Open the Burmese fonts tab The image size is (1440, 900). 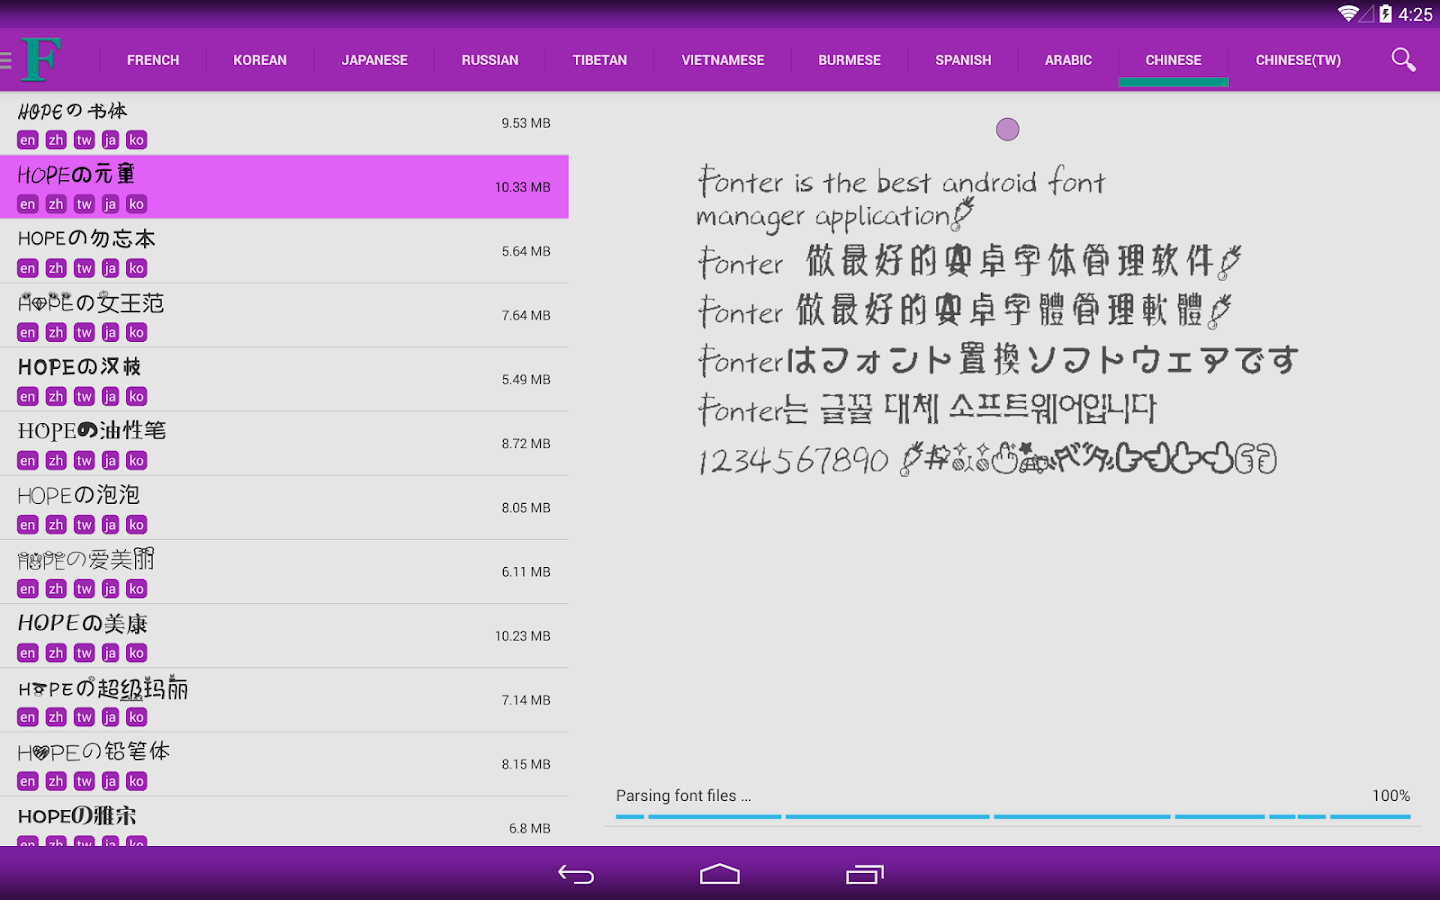click(x=850, y=60)
